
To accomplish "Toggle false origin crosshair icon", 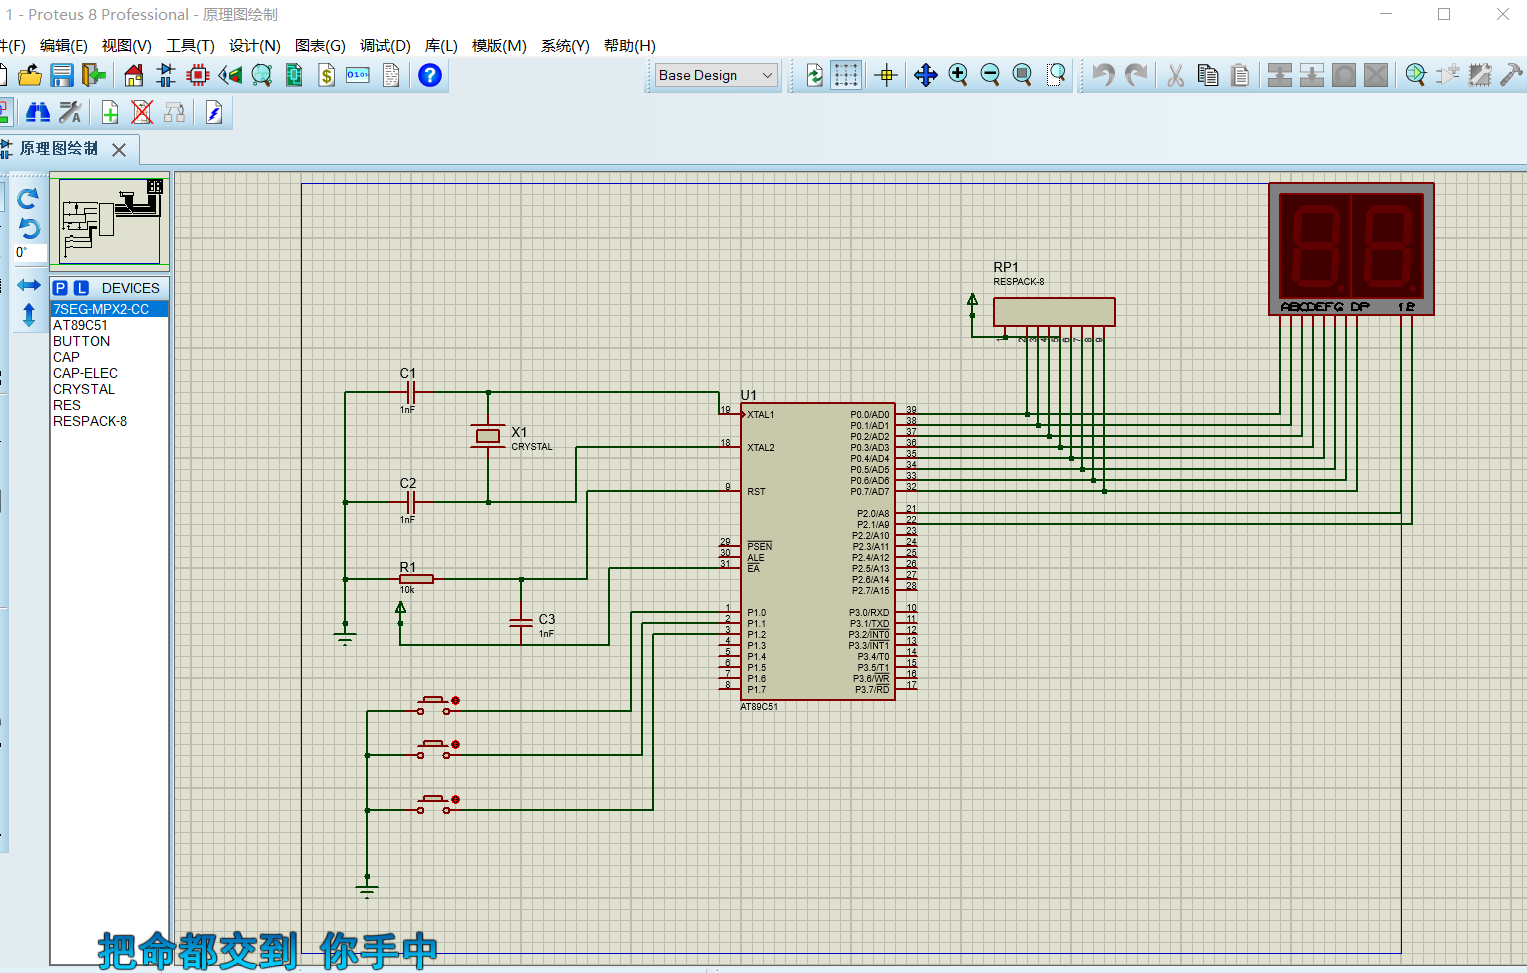I will pos(886,75).
